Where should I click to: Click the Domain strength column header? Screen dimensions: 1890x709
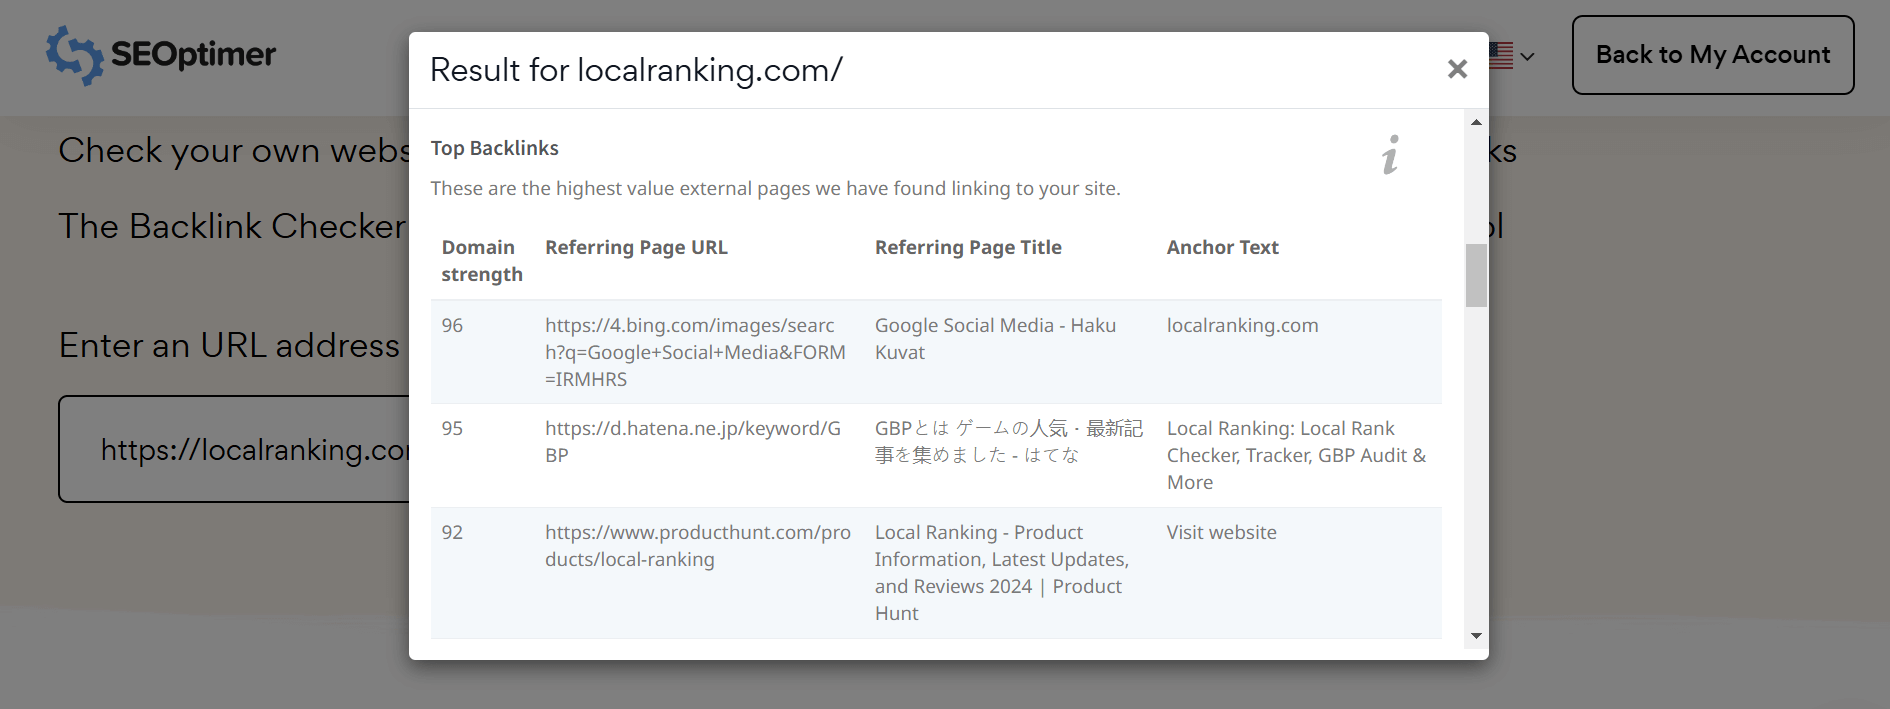(481, 260)
